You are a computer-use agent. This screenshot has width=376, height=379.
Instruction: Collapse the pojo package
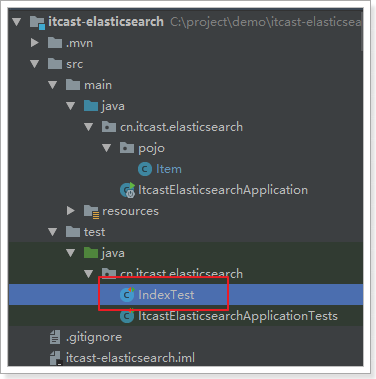point(106,148)
